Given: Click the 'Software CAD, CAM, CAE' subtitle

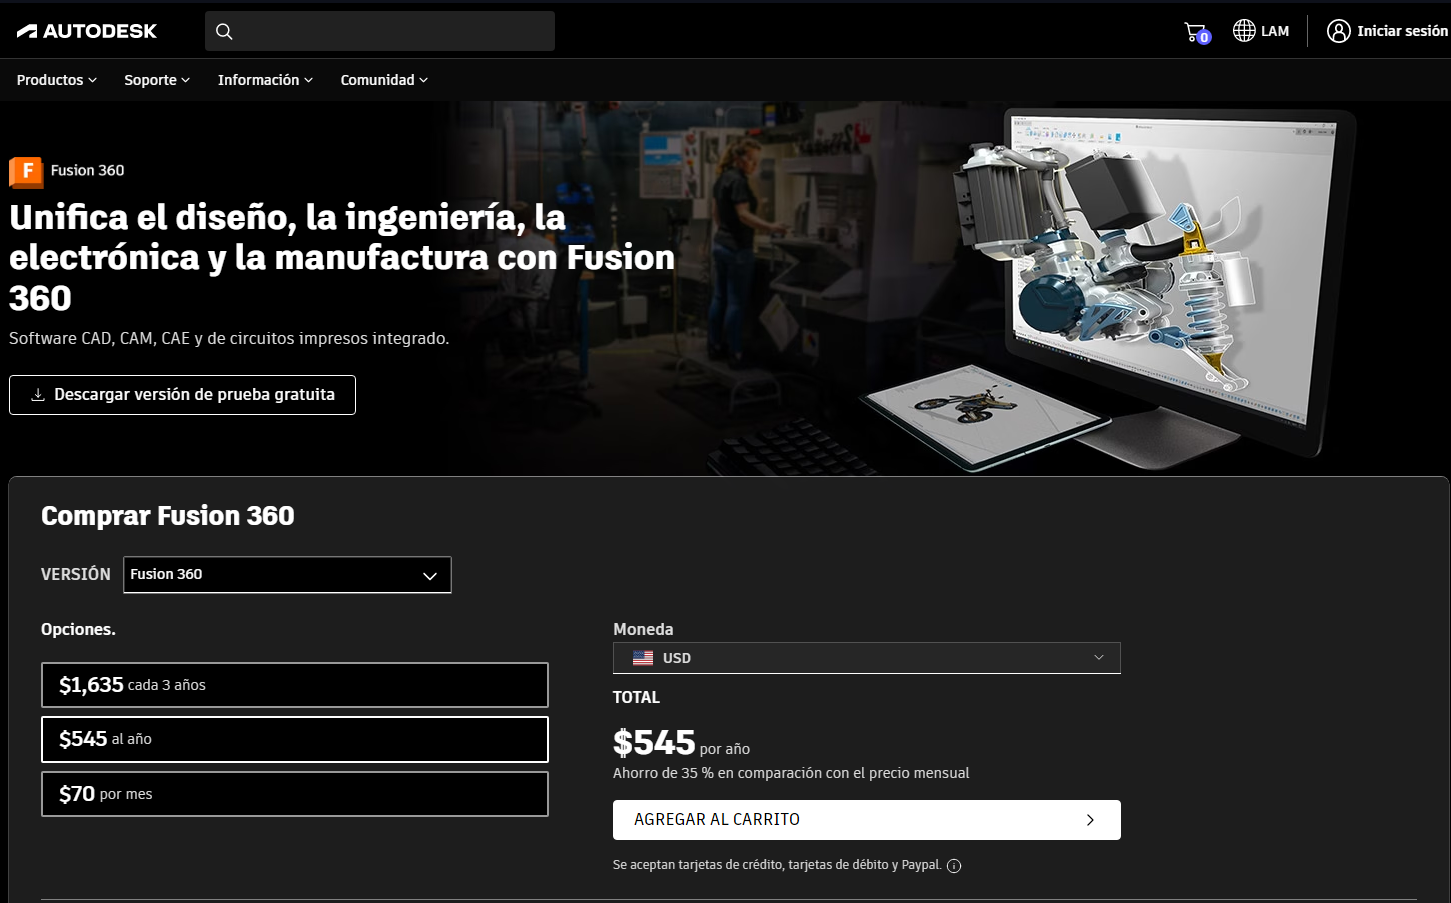Looking at the screenshot, I should coord(229,338).
